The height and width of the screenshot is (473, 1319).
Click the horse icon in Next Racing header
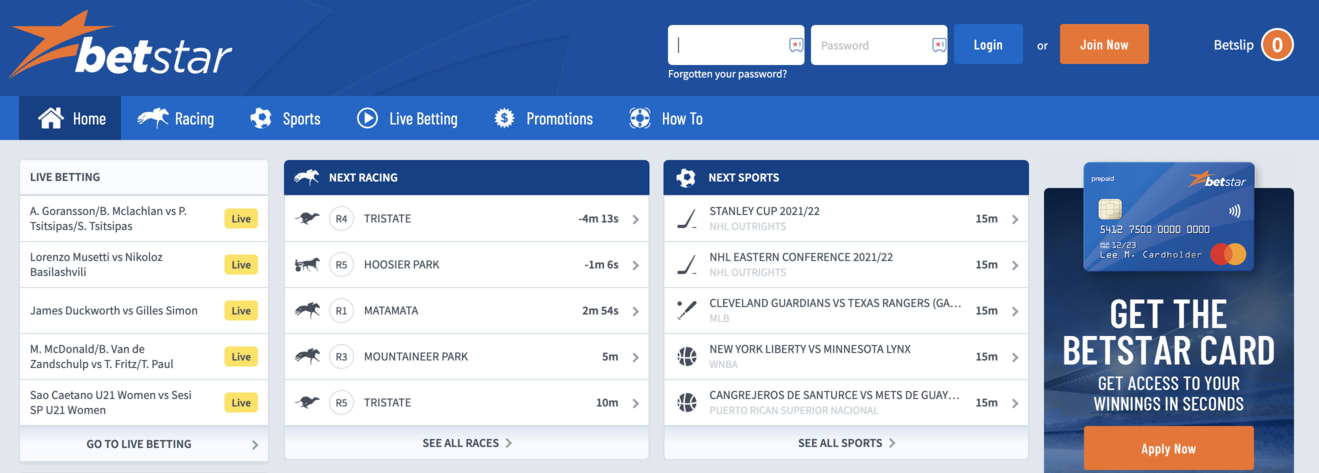pos(307,177)
